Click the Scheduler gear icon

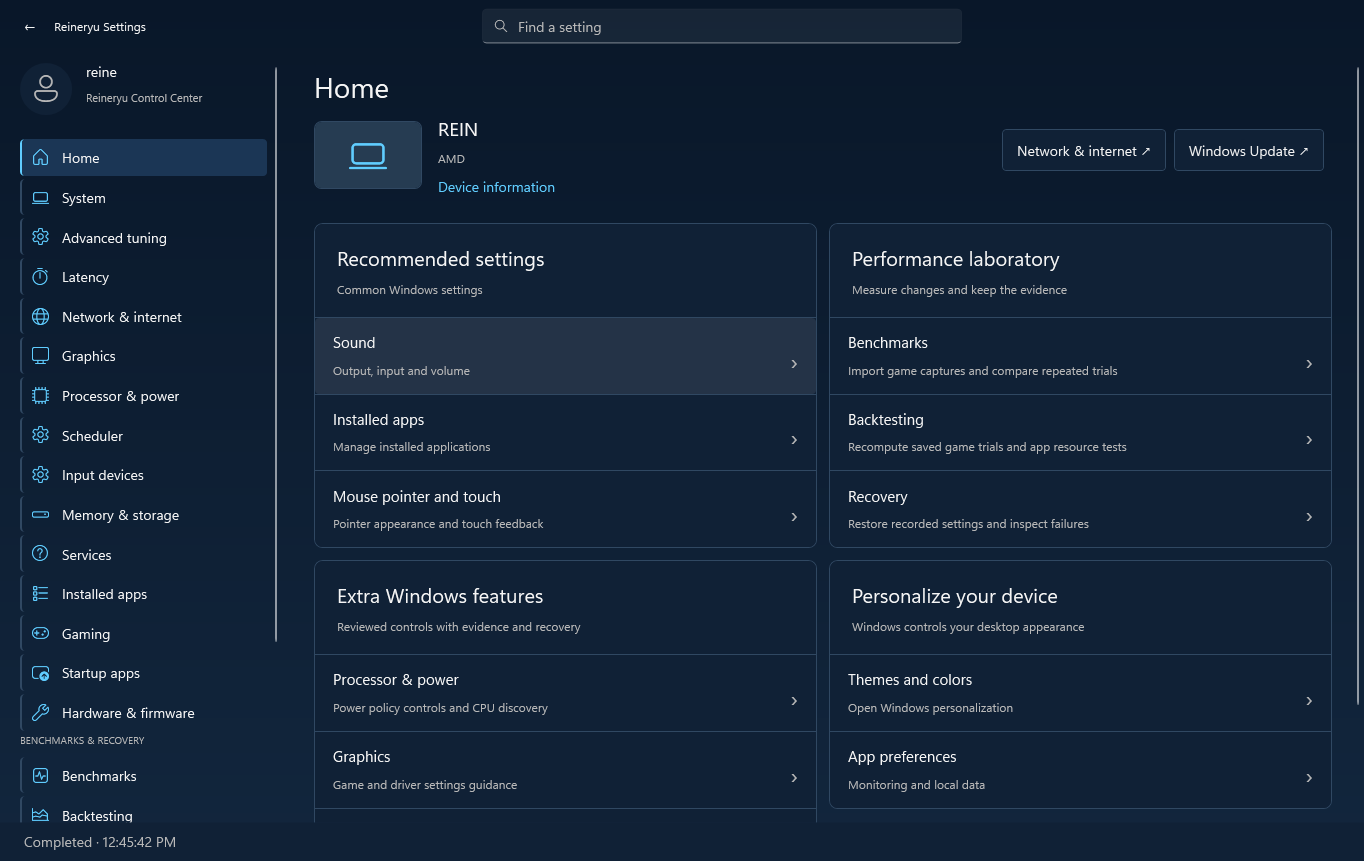[41, 436]
